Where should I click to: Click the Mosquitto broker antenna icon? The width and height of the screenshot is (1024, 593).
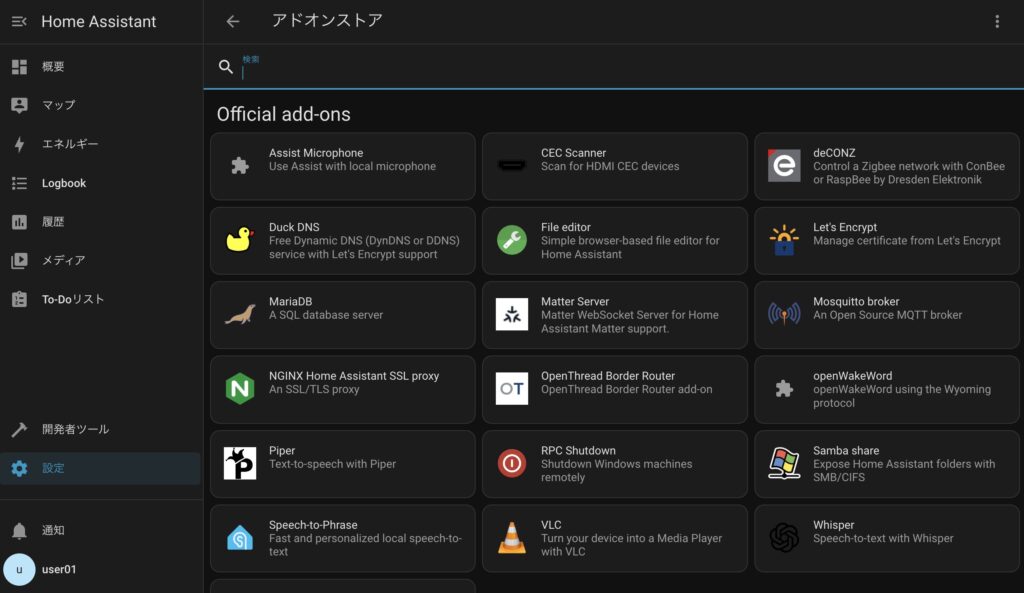pos(784,315)
